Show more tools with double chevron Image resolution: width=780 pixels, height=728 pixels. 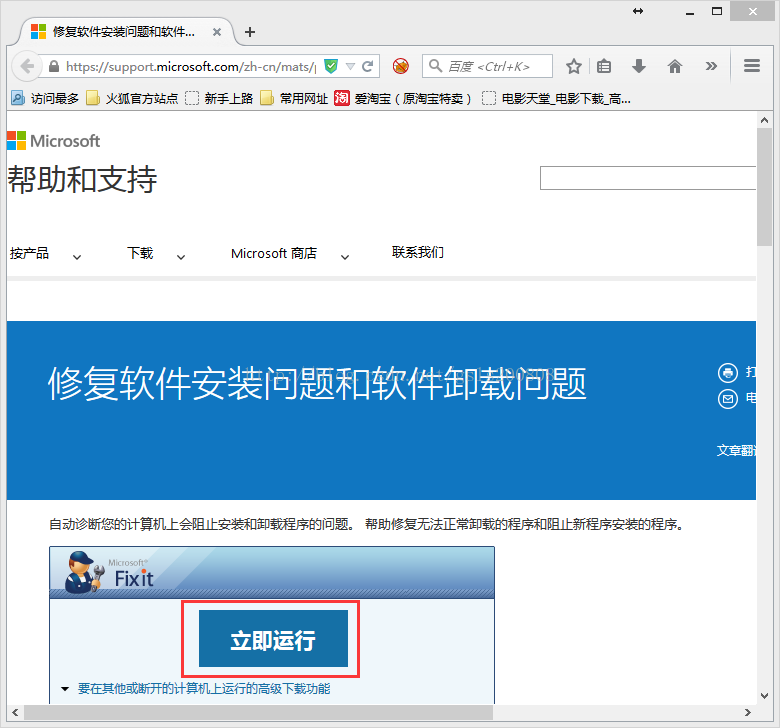click(x=711, y=66)
